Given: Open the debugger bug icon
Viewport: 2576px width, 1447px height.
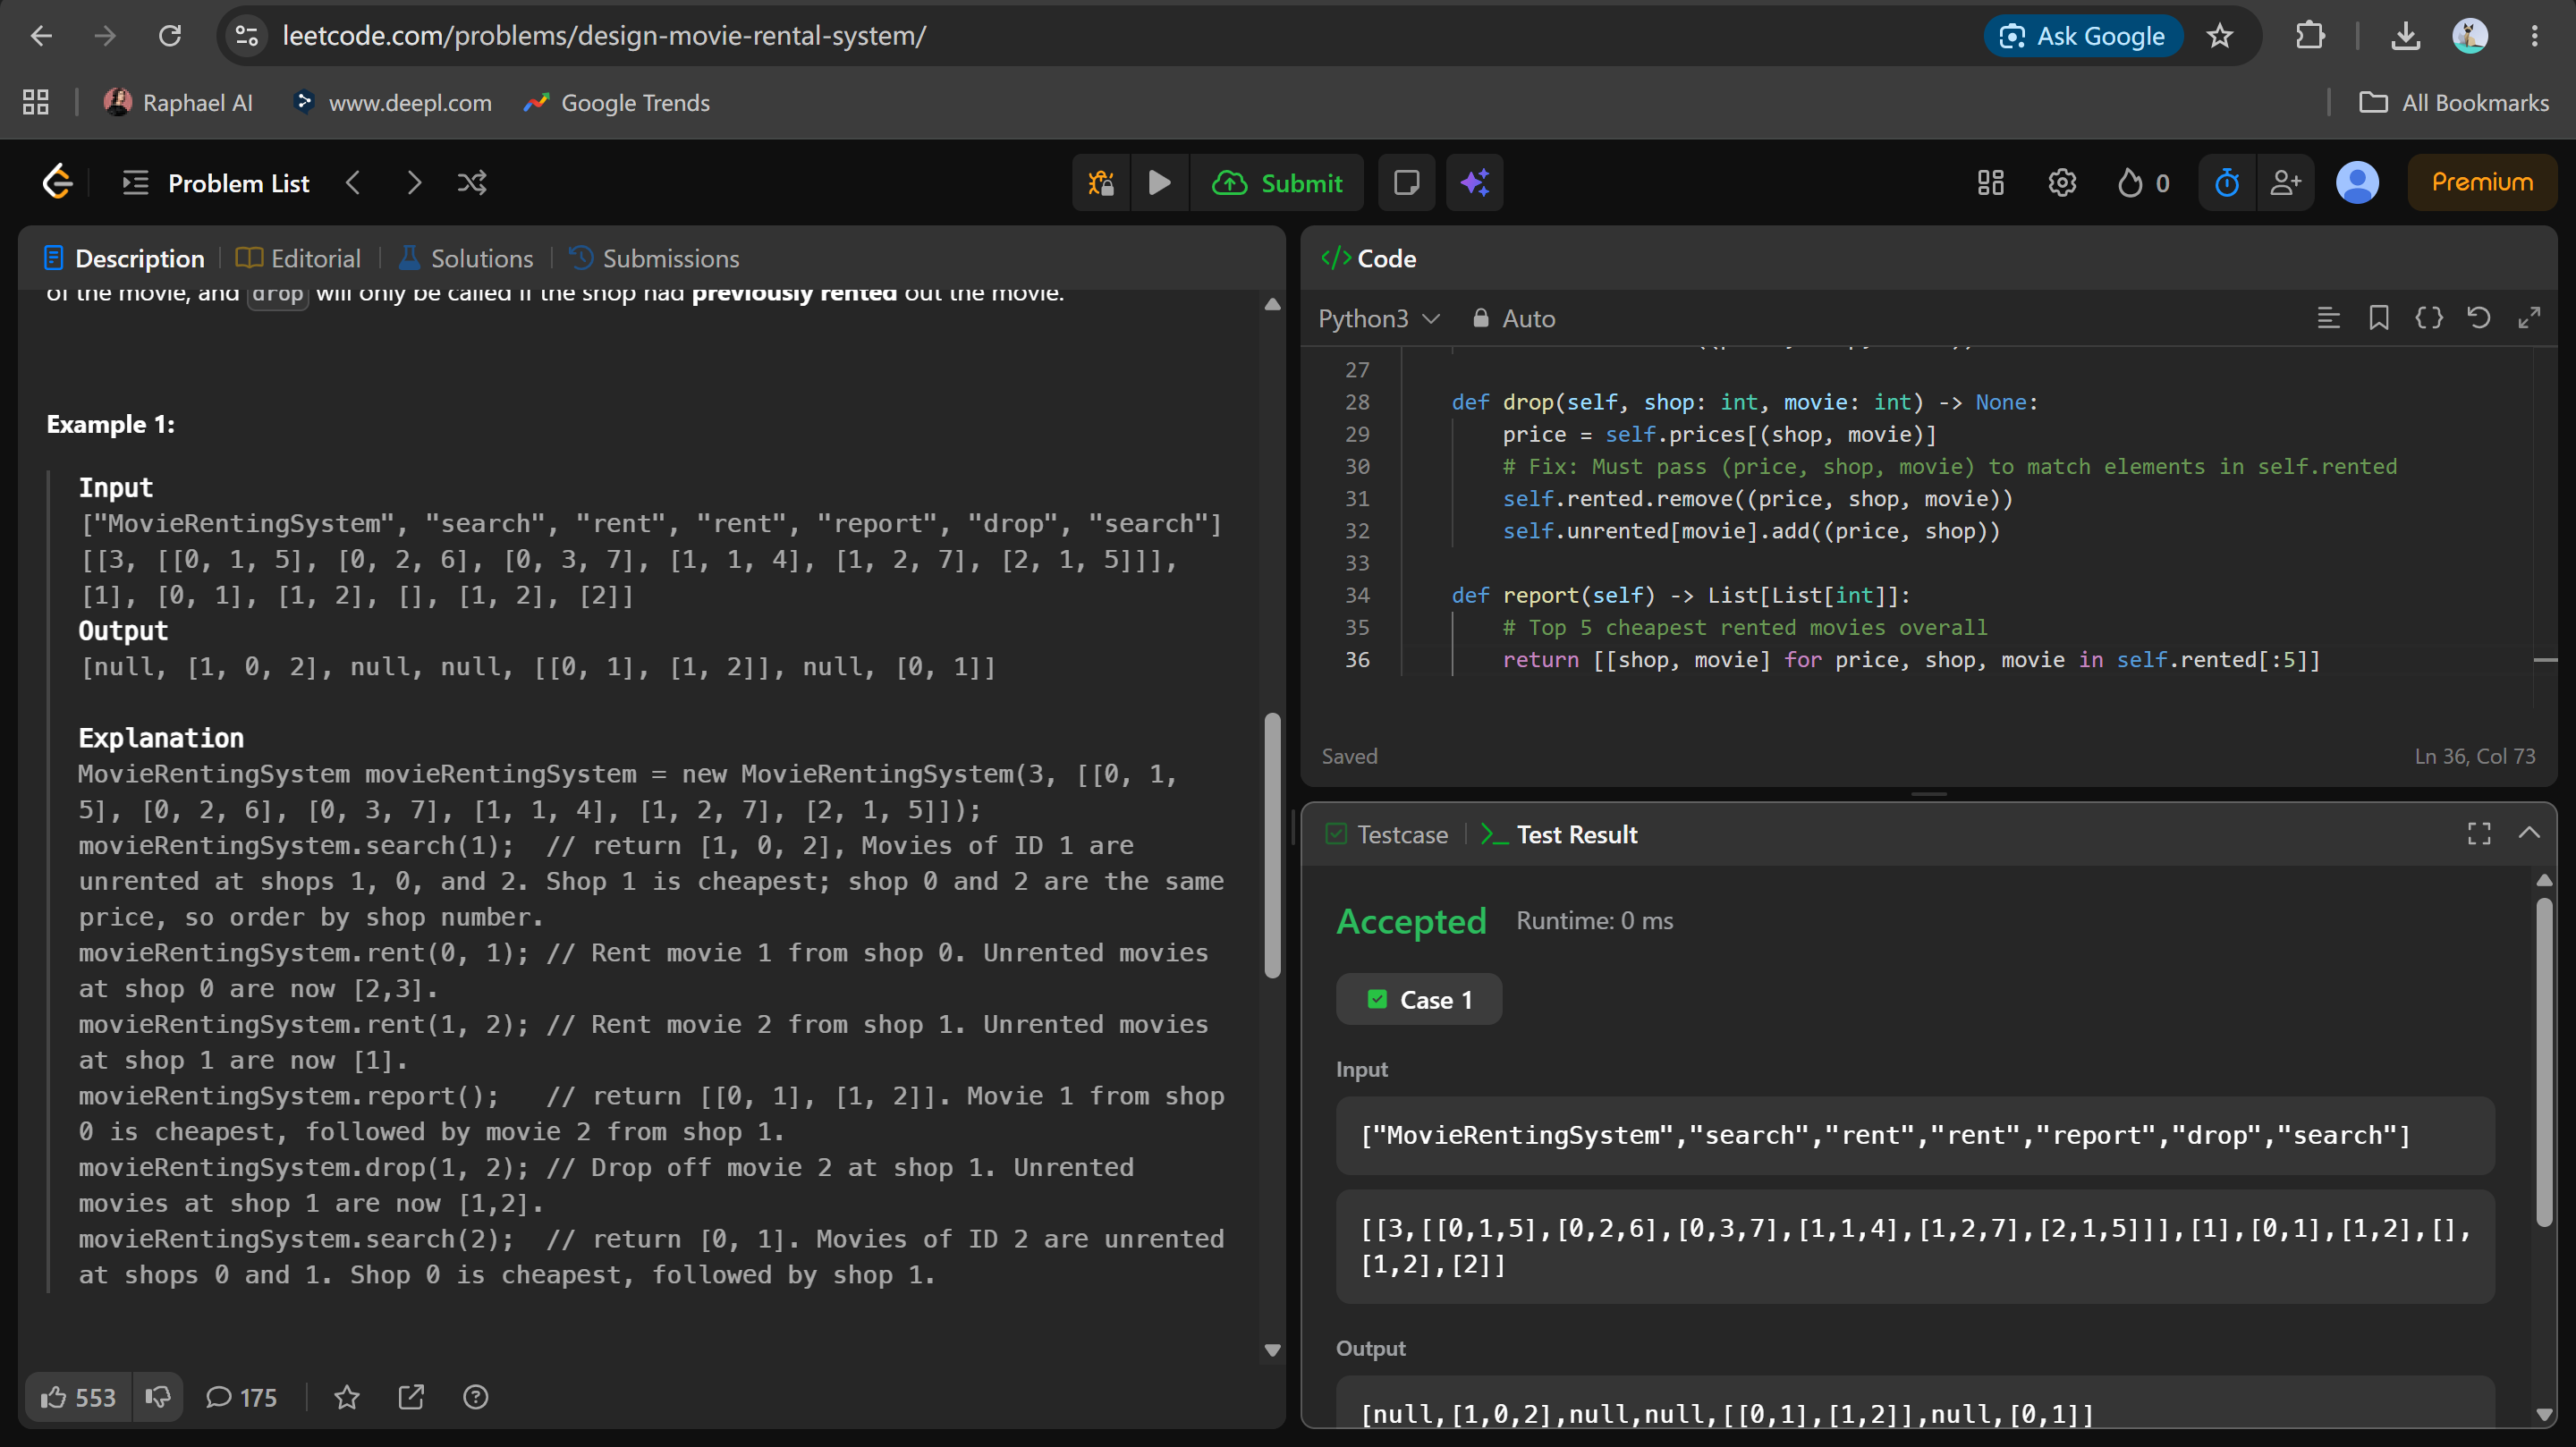Looking at the screenshot, I should 1101,183.
